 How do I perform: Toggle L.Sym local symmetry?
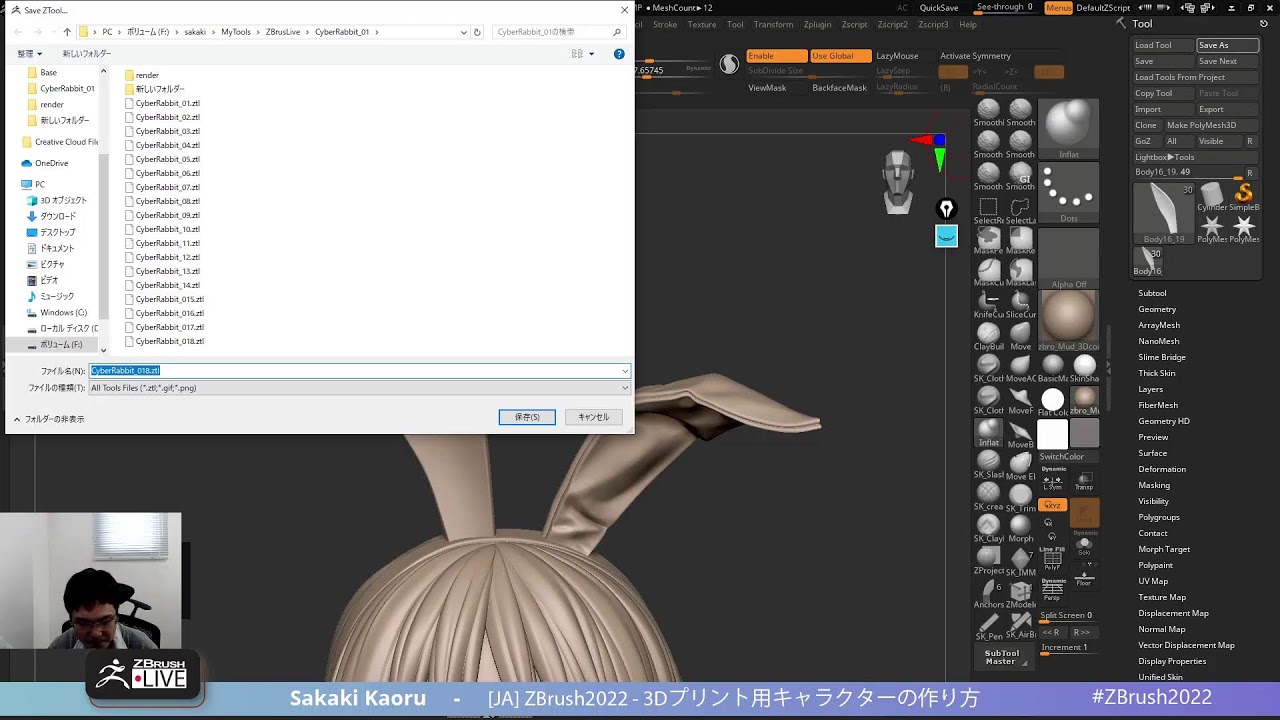(1052, 479)
